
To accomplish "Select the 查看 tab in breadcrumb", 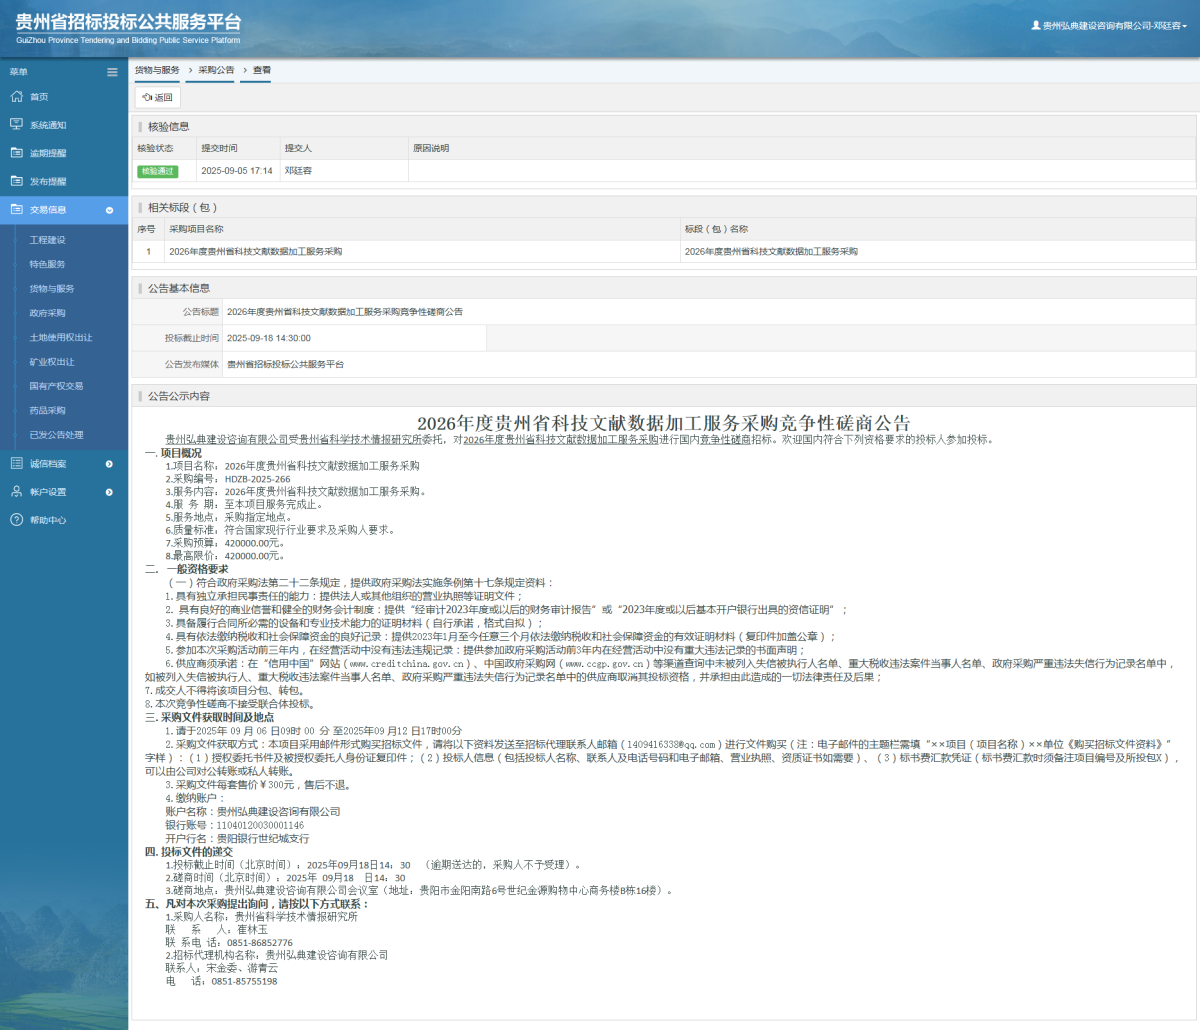I will [x=262, y=70].
